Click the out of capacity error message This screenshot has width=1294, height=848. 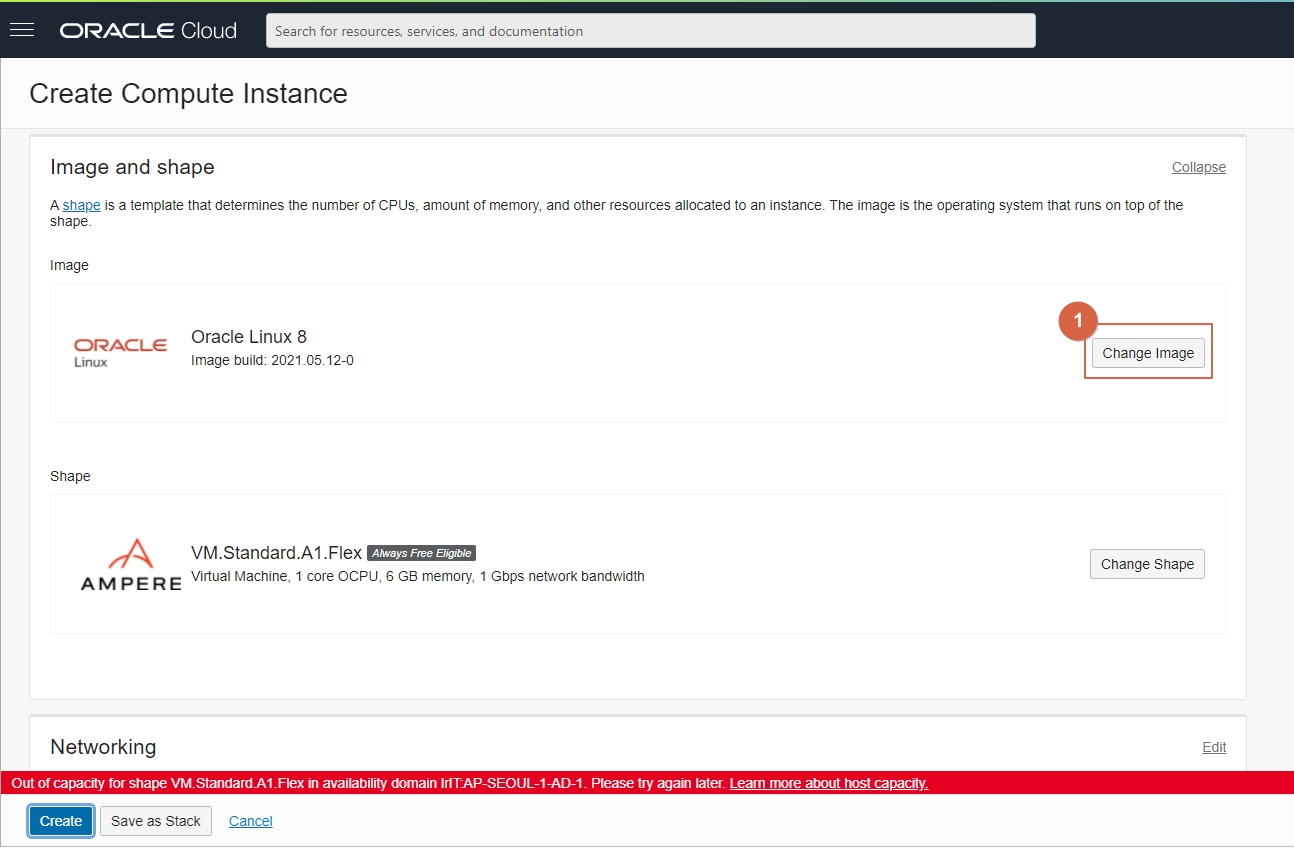368,783
